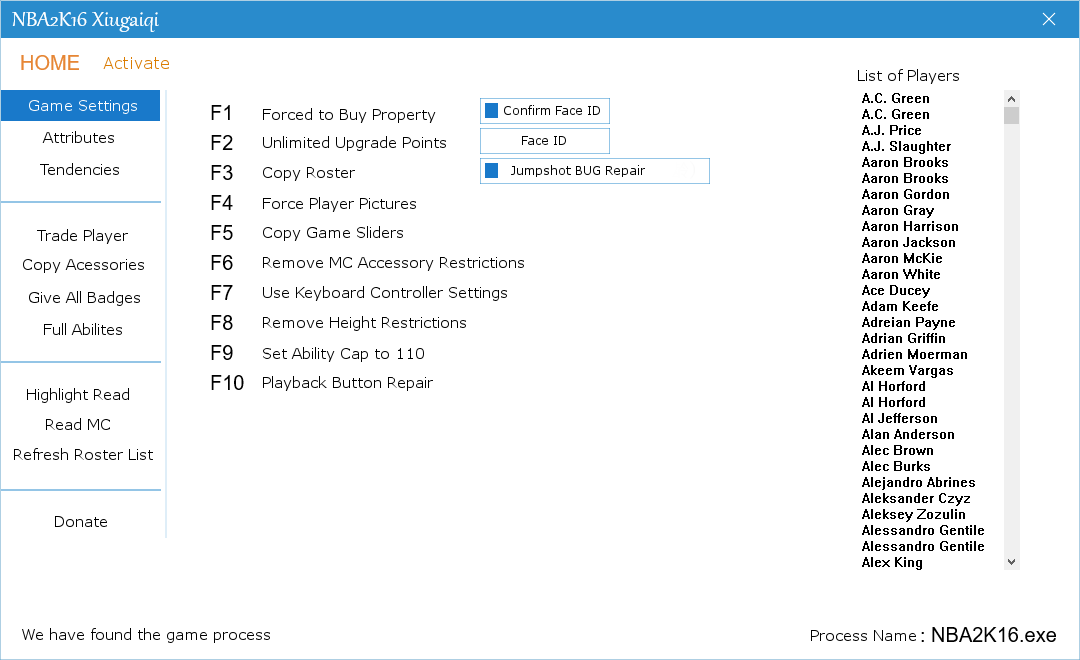Select Aaron Jackson in player list
Viewport: 1080px width, 660px height.
point(908,243)
